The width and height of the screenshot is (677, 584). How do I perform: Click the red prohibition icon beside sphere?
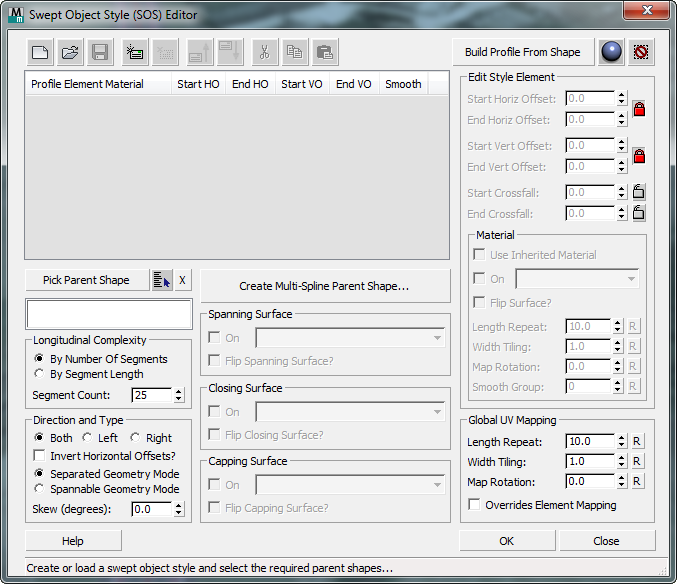pyautogui.click(x=641, y=52)
